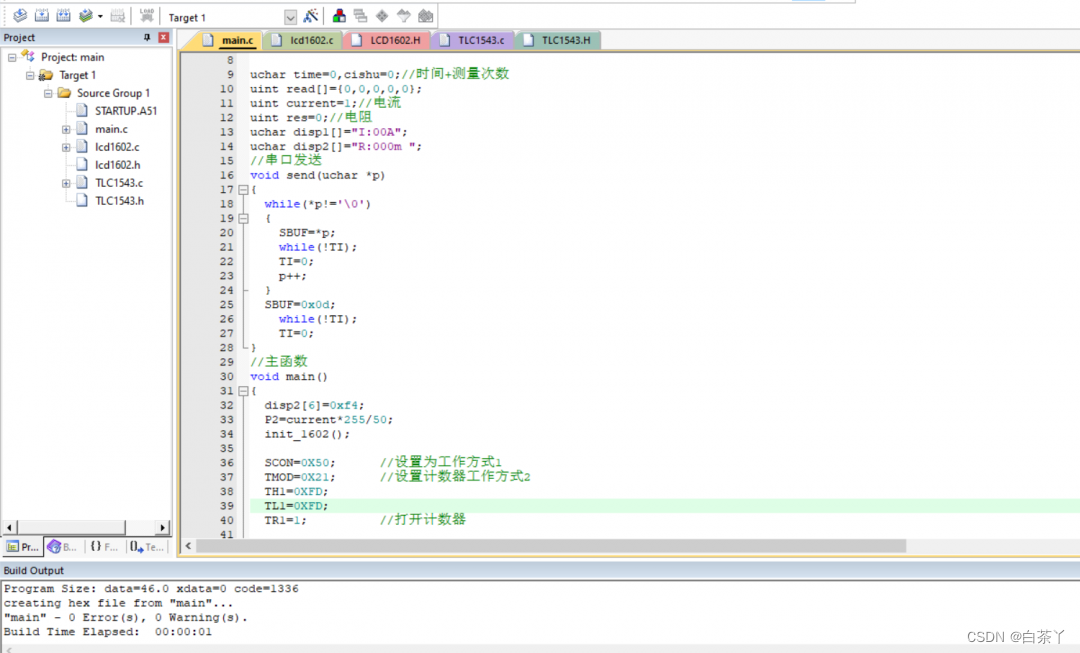Select TLC1543.h file in project tree
The image size is (1080, 653).
coord(119,201)
